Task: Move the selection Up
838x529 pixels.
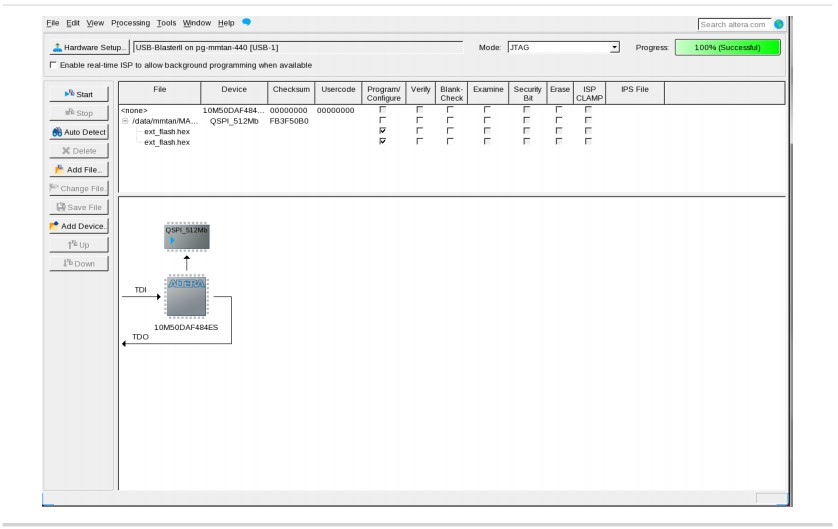Action: (x=79, y=245)
